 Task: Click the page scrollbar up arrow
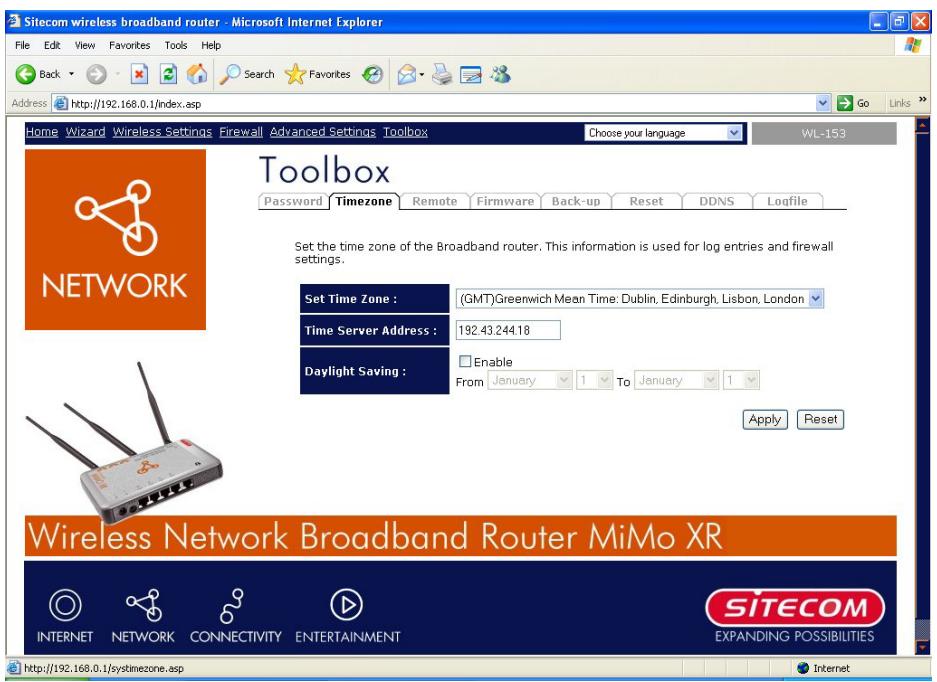pos(923,126)
